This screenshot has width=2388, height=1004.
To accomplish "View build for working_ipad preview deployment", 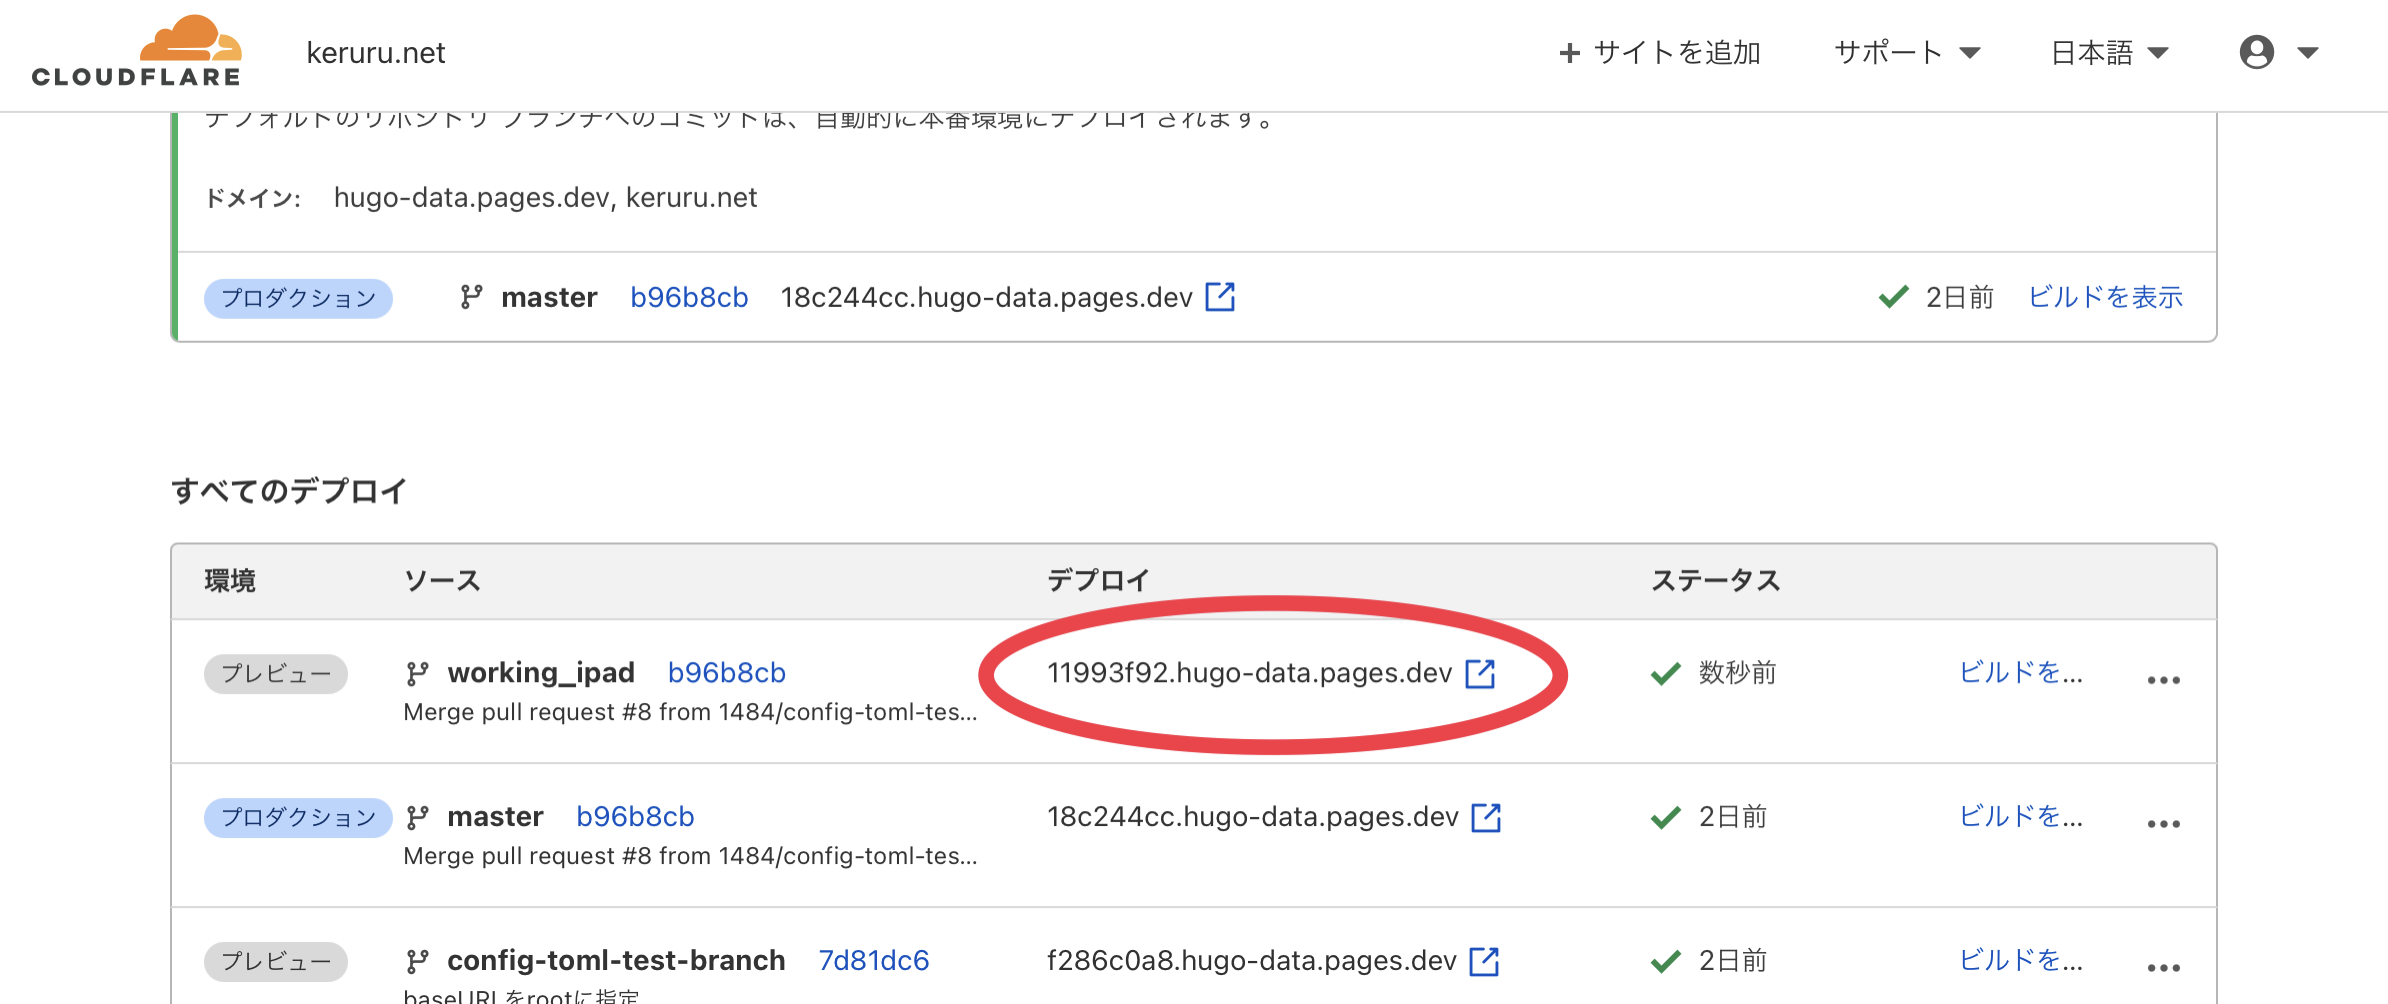I will click(2020, 673).
